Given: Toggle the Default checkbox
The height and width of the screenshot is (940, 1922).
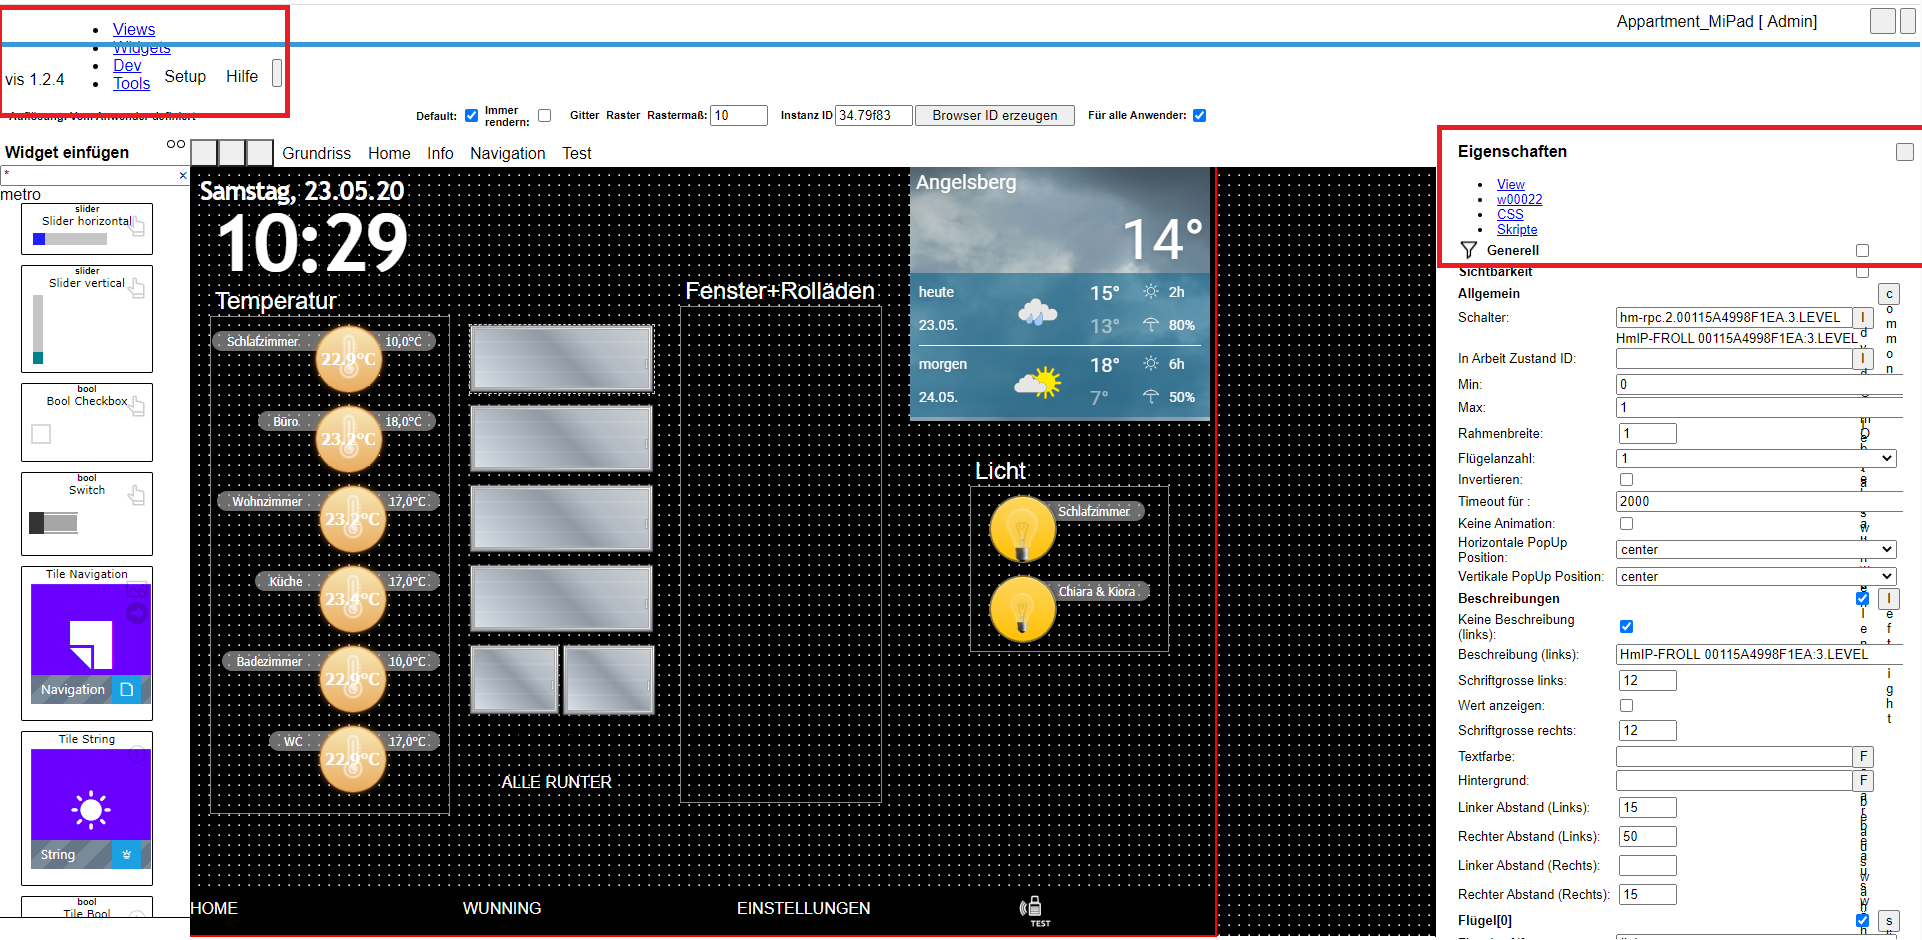Looking at the screenshot, I should pyautogui.click(x=472, y=116).
